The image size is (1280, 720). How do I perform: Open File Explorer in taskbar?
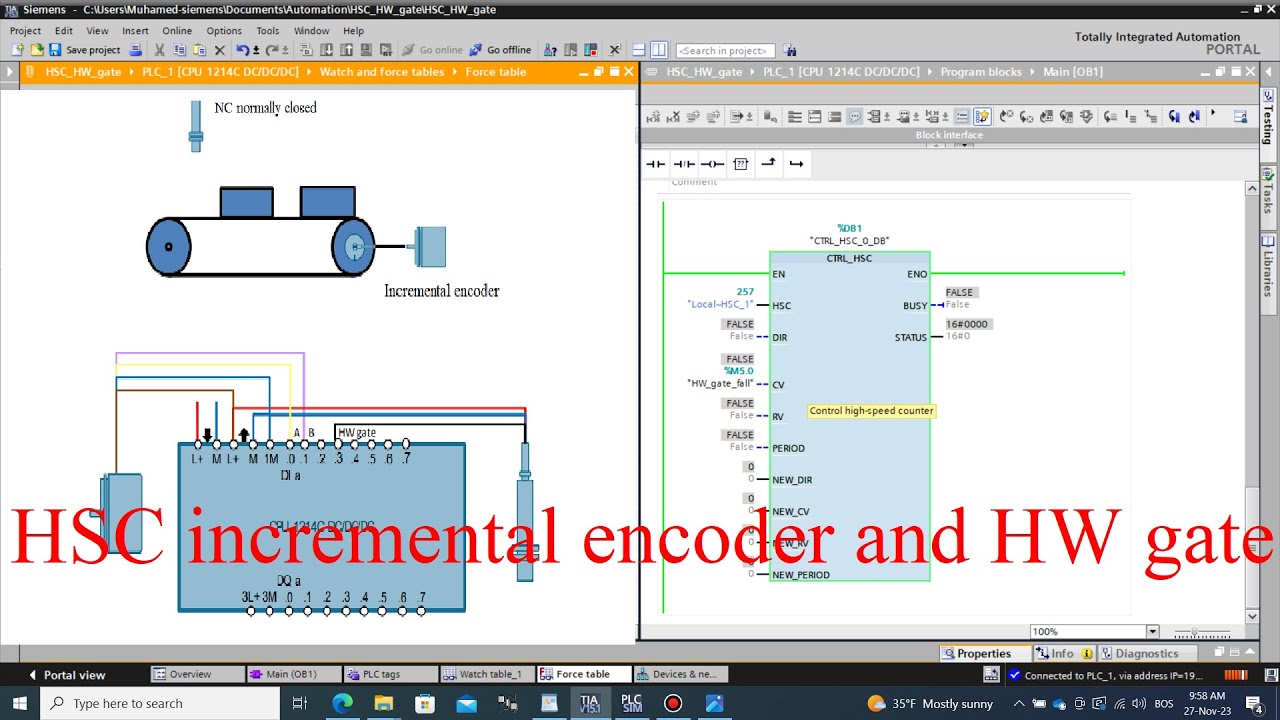[383, 703]
